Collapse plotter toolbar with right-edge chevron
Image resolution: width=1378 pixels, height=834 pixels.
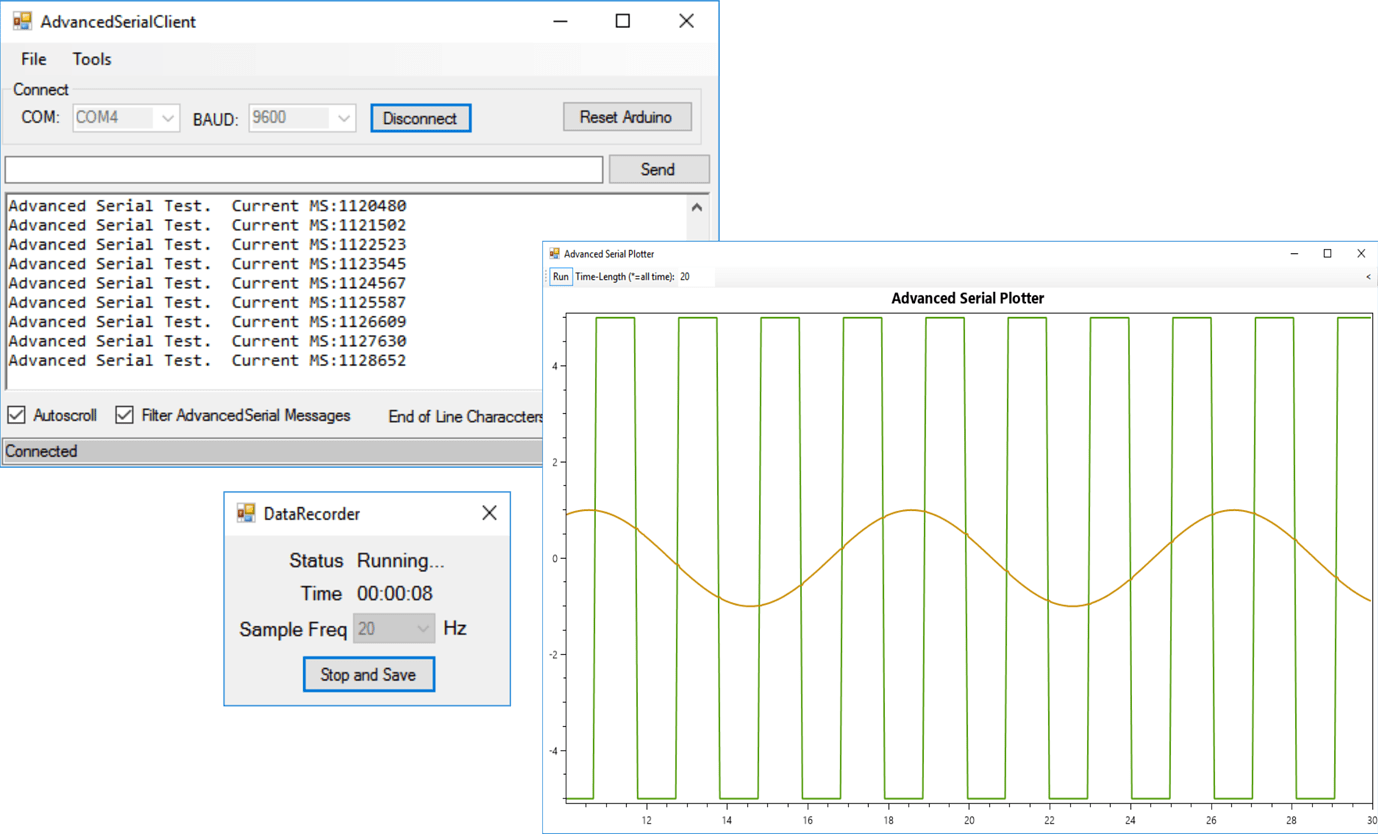pos(1368,277)
